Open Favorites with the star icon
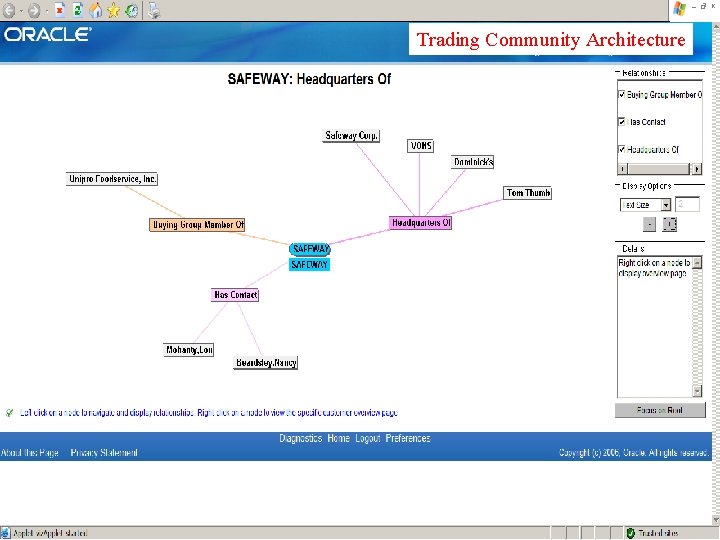This screenshot has height=540, width=720. coord(113,10)
